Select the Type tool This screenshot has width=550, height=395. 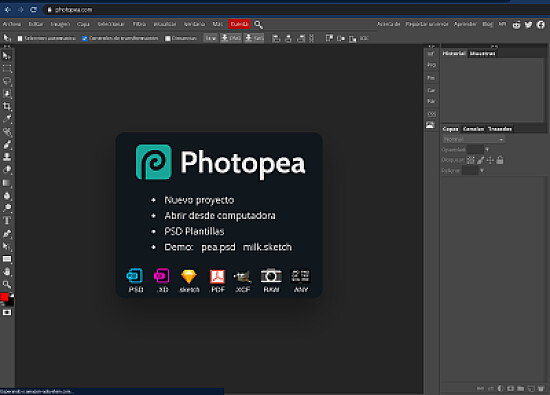pos(7,220)
